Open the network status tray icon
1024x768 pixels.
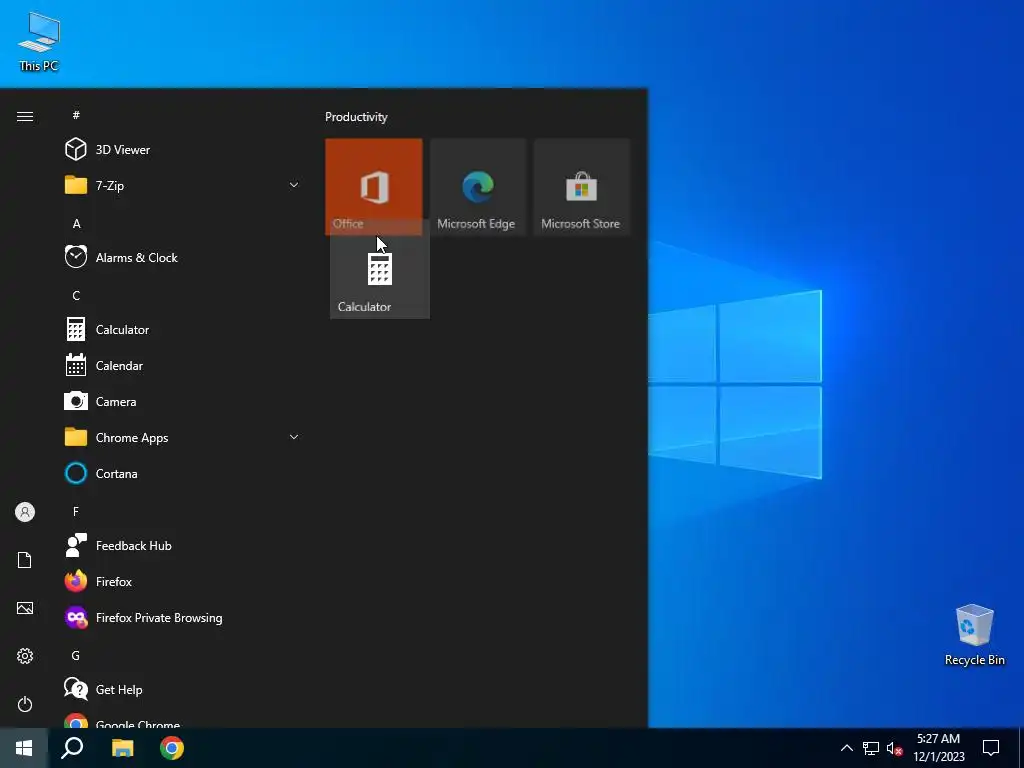pyautogui.click(x=871, y=748)
